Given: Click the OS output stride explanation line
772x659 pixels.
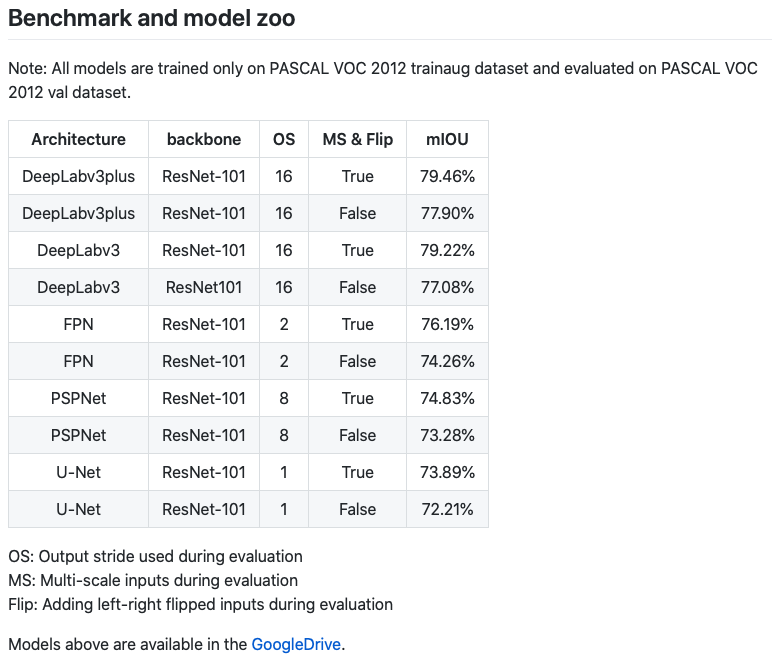Looking at the screenshot, I should click(x=156, y=557).
